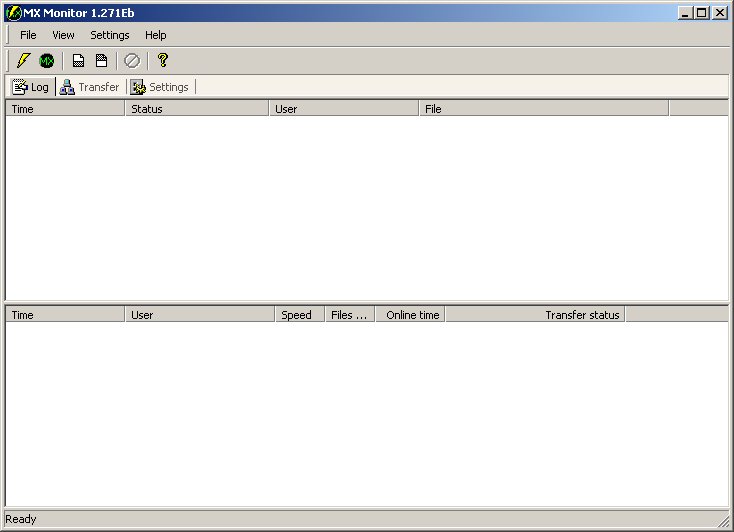This screenshot has height=532, width=734.
Task: Sort the log by File column header
Action: click(543, 109)
